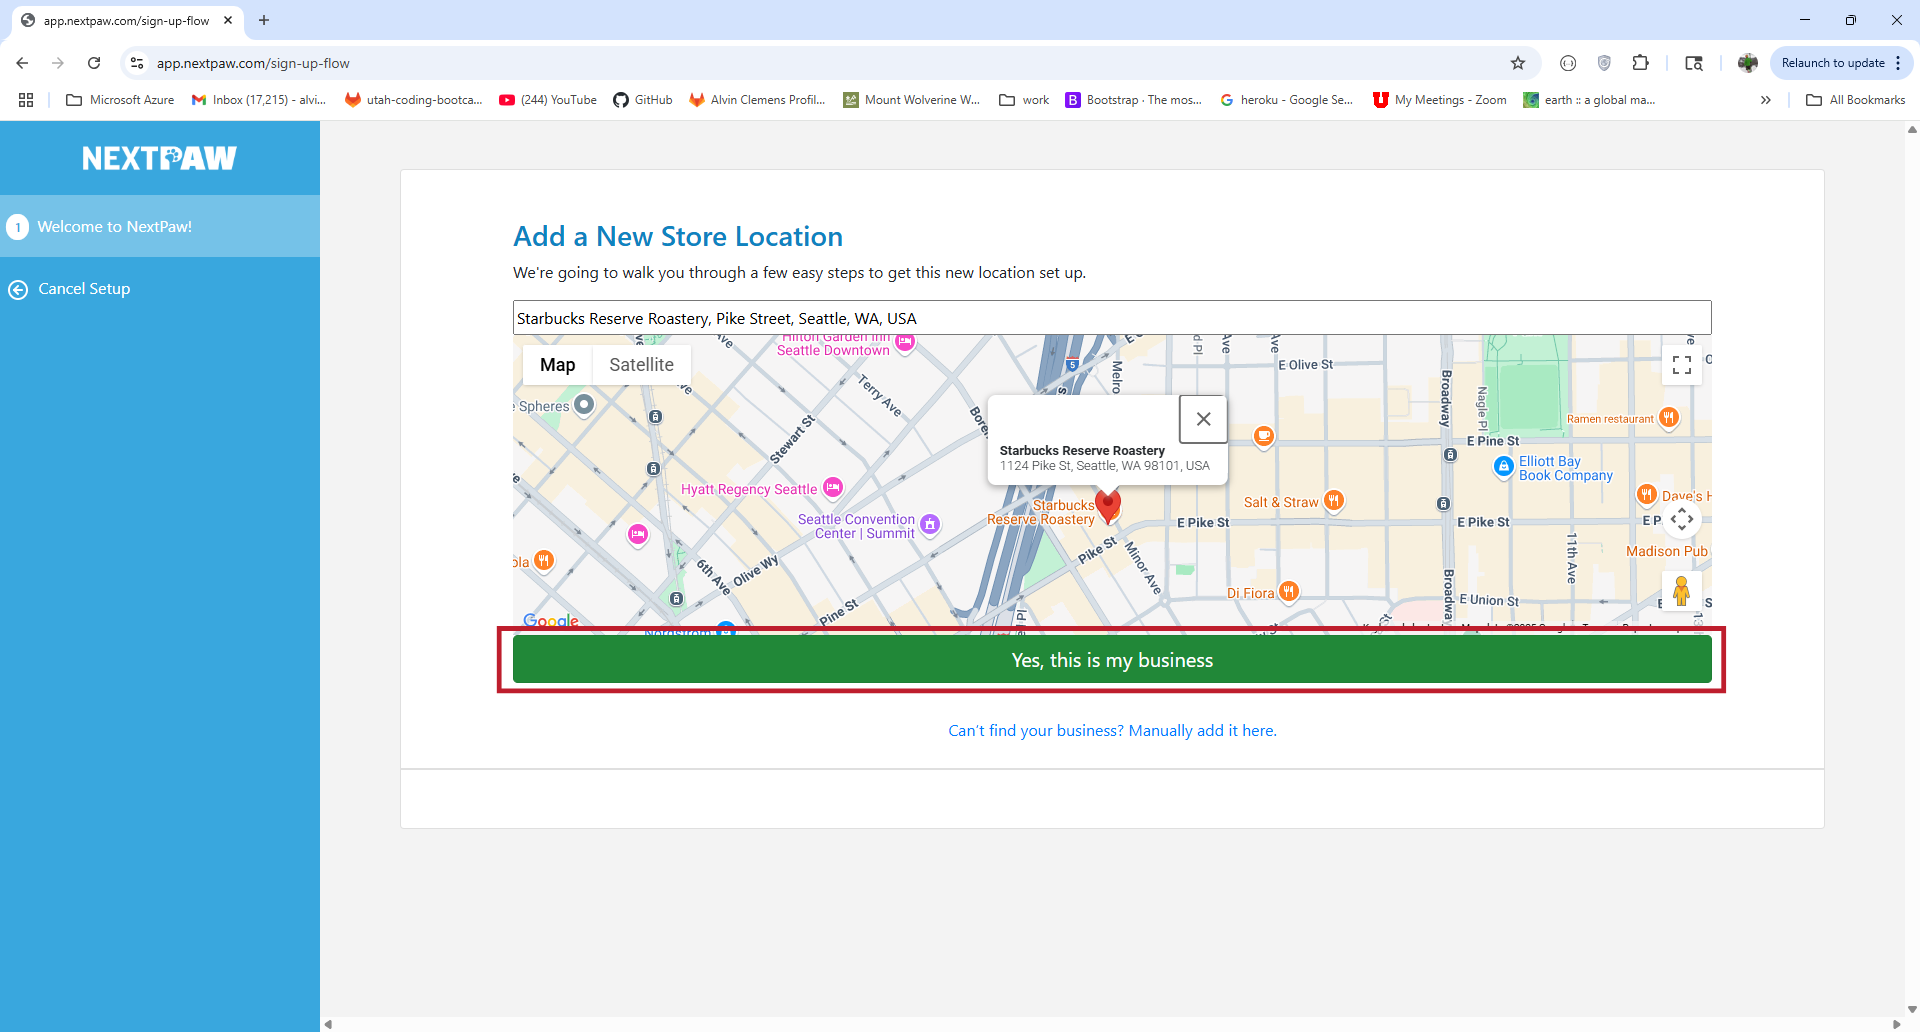Close the app.nextpaw.com tab
This screenshot has width=1920, height=1032.
[x=228, y=20]
